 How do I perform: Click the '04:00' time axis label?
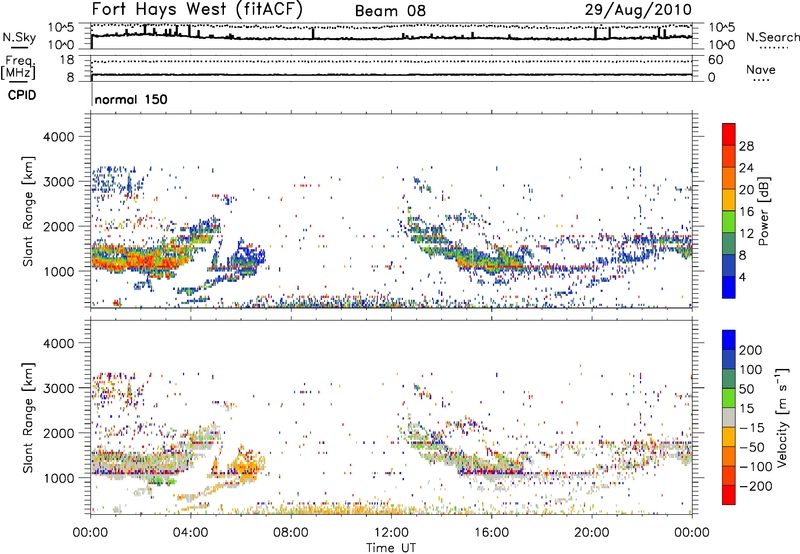click(x=190, y=533)
